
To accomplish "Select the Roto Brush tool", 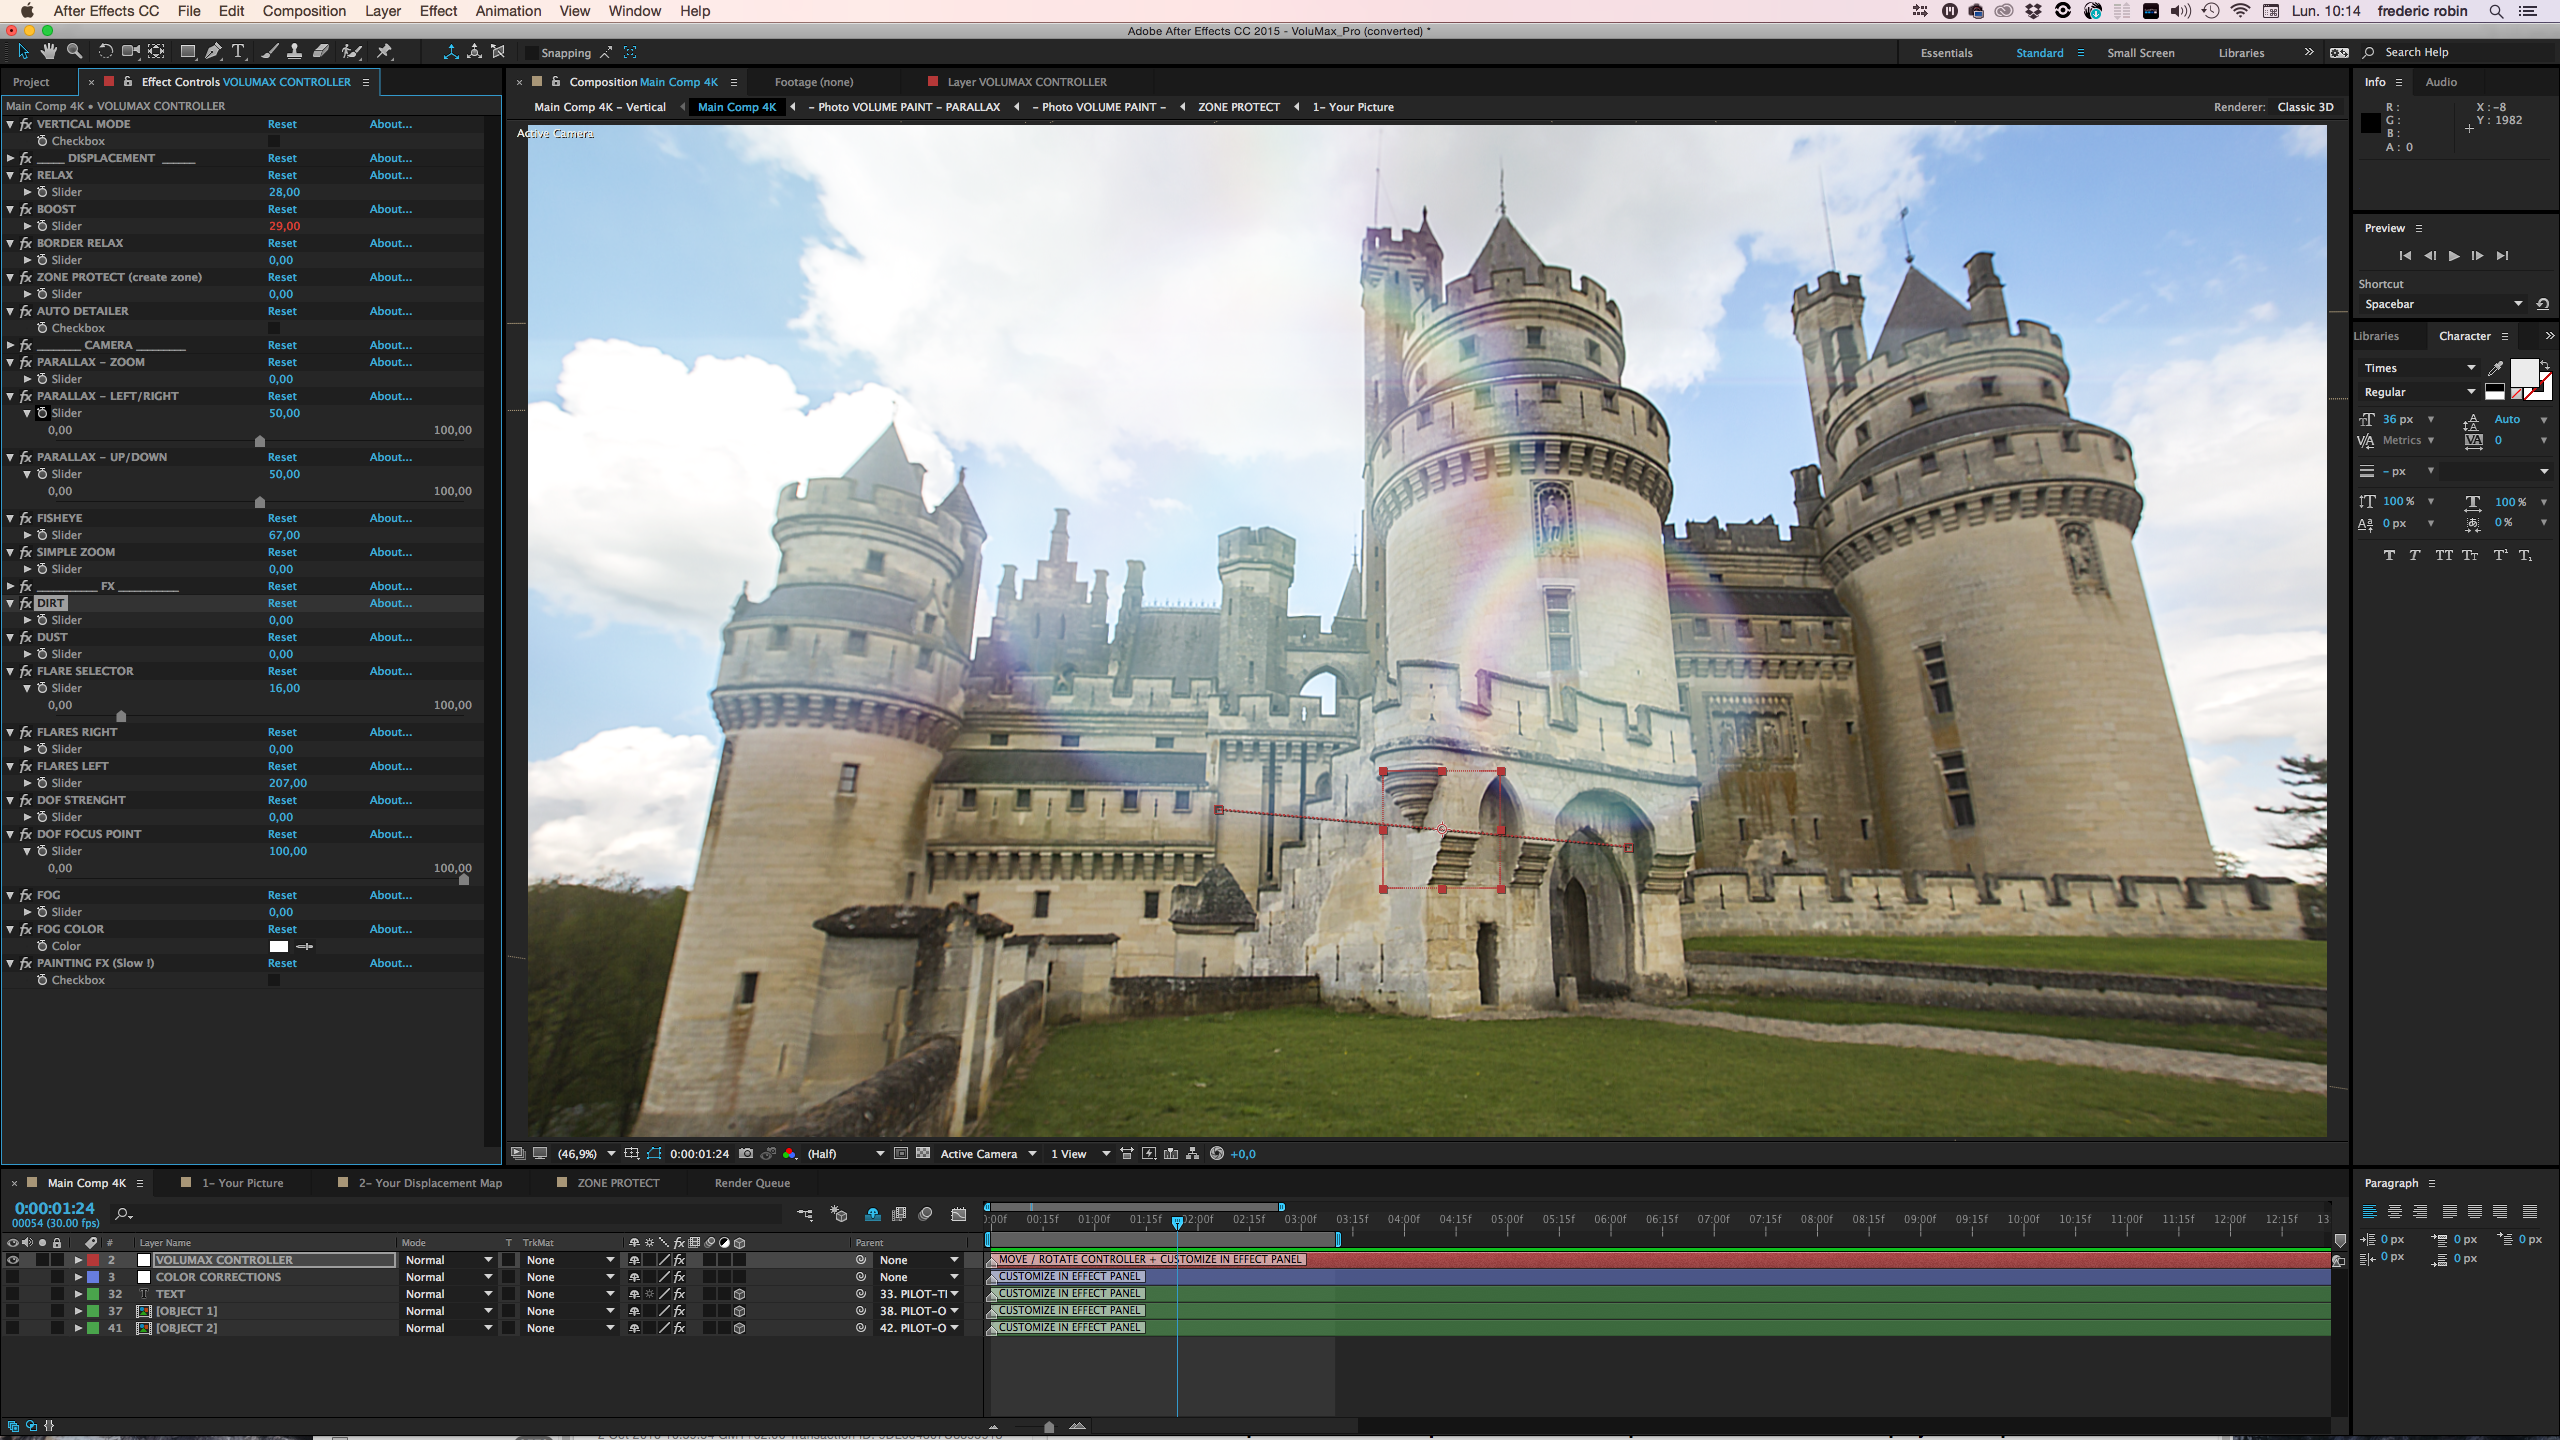I will [x=351, y=51].
